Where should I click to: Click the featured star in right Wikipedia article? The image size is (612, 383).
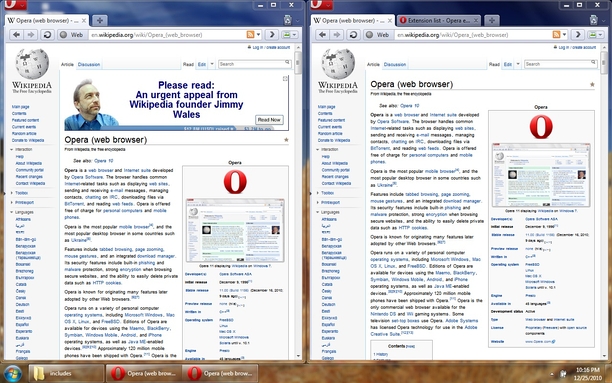(592, 84)
